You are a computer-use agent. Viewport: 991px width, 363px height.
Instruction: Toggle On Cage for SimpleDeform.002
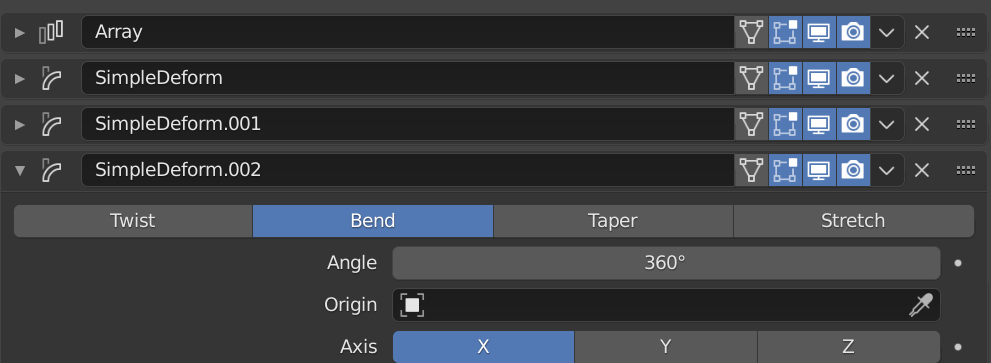(751, 170)
